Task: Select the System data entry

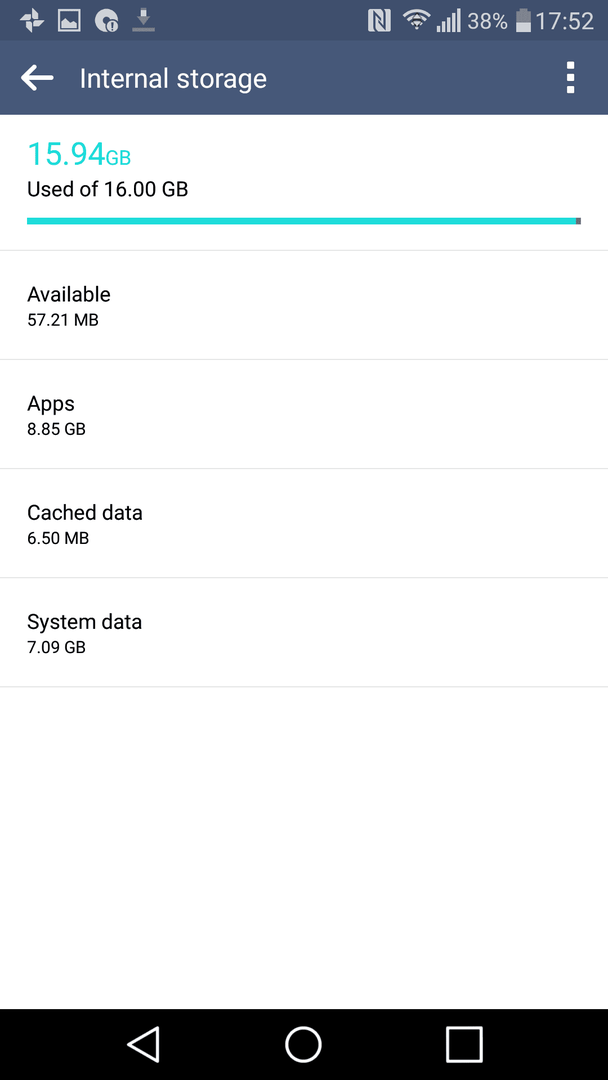Action: coord(304,632)
